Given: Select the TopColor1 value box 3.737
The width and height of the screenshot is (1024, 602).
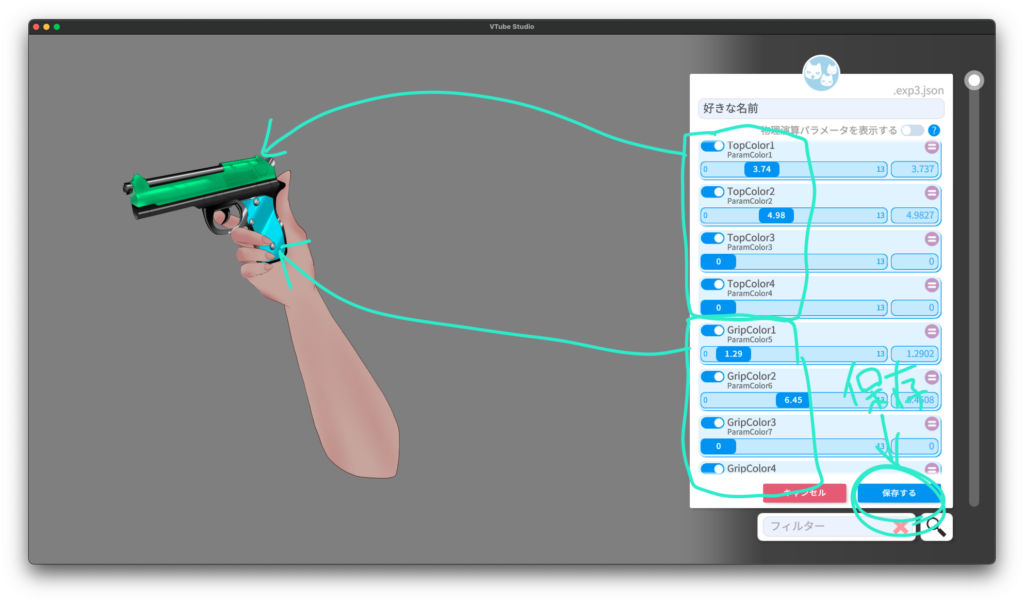Looking at the screenshot, I should (916, 170).
